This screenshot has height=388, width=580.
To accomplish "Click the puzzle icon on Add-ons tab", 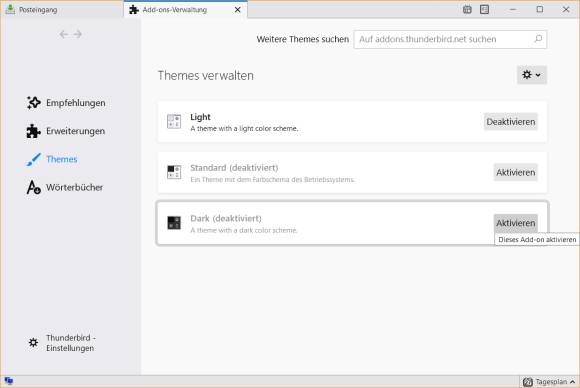I will tap(134, 10).
